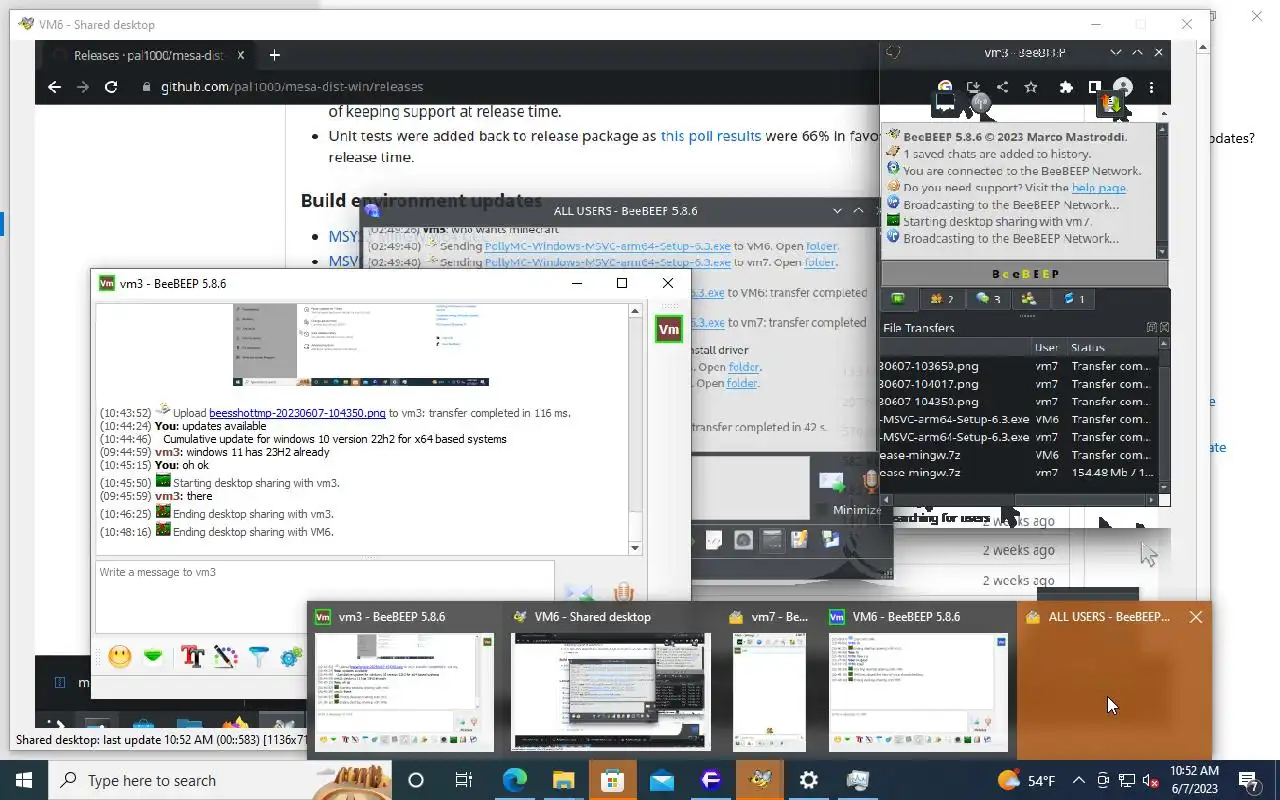Select the chats tab showing 3
Screen dimensions: 1280x800
coord(988,298)
